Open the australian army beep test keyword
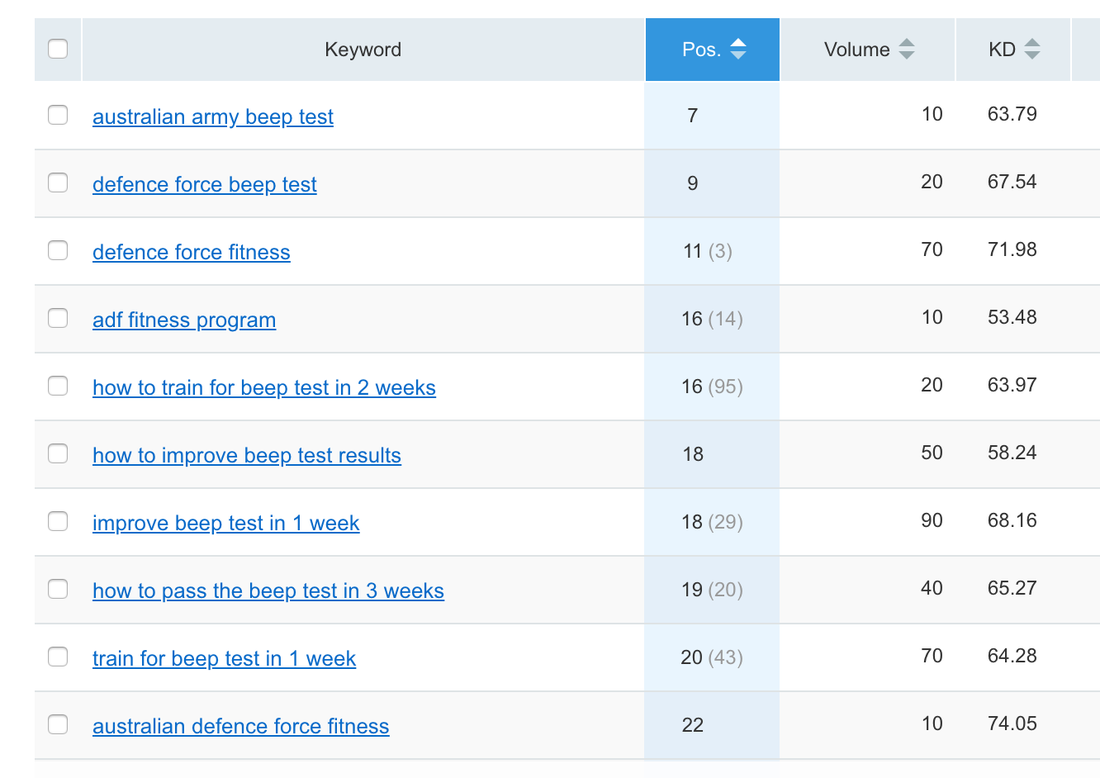Viewport: 1100px width, 778px height. [213, 117]
